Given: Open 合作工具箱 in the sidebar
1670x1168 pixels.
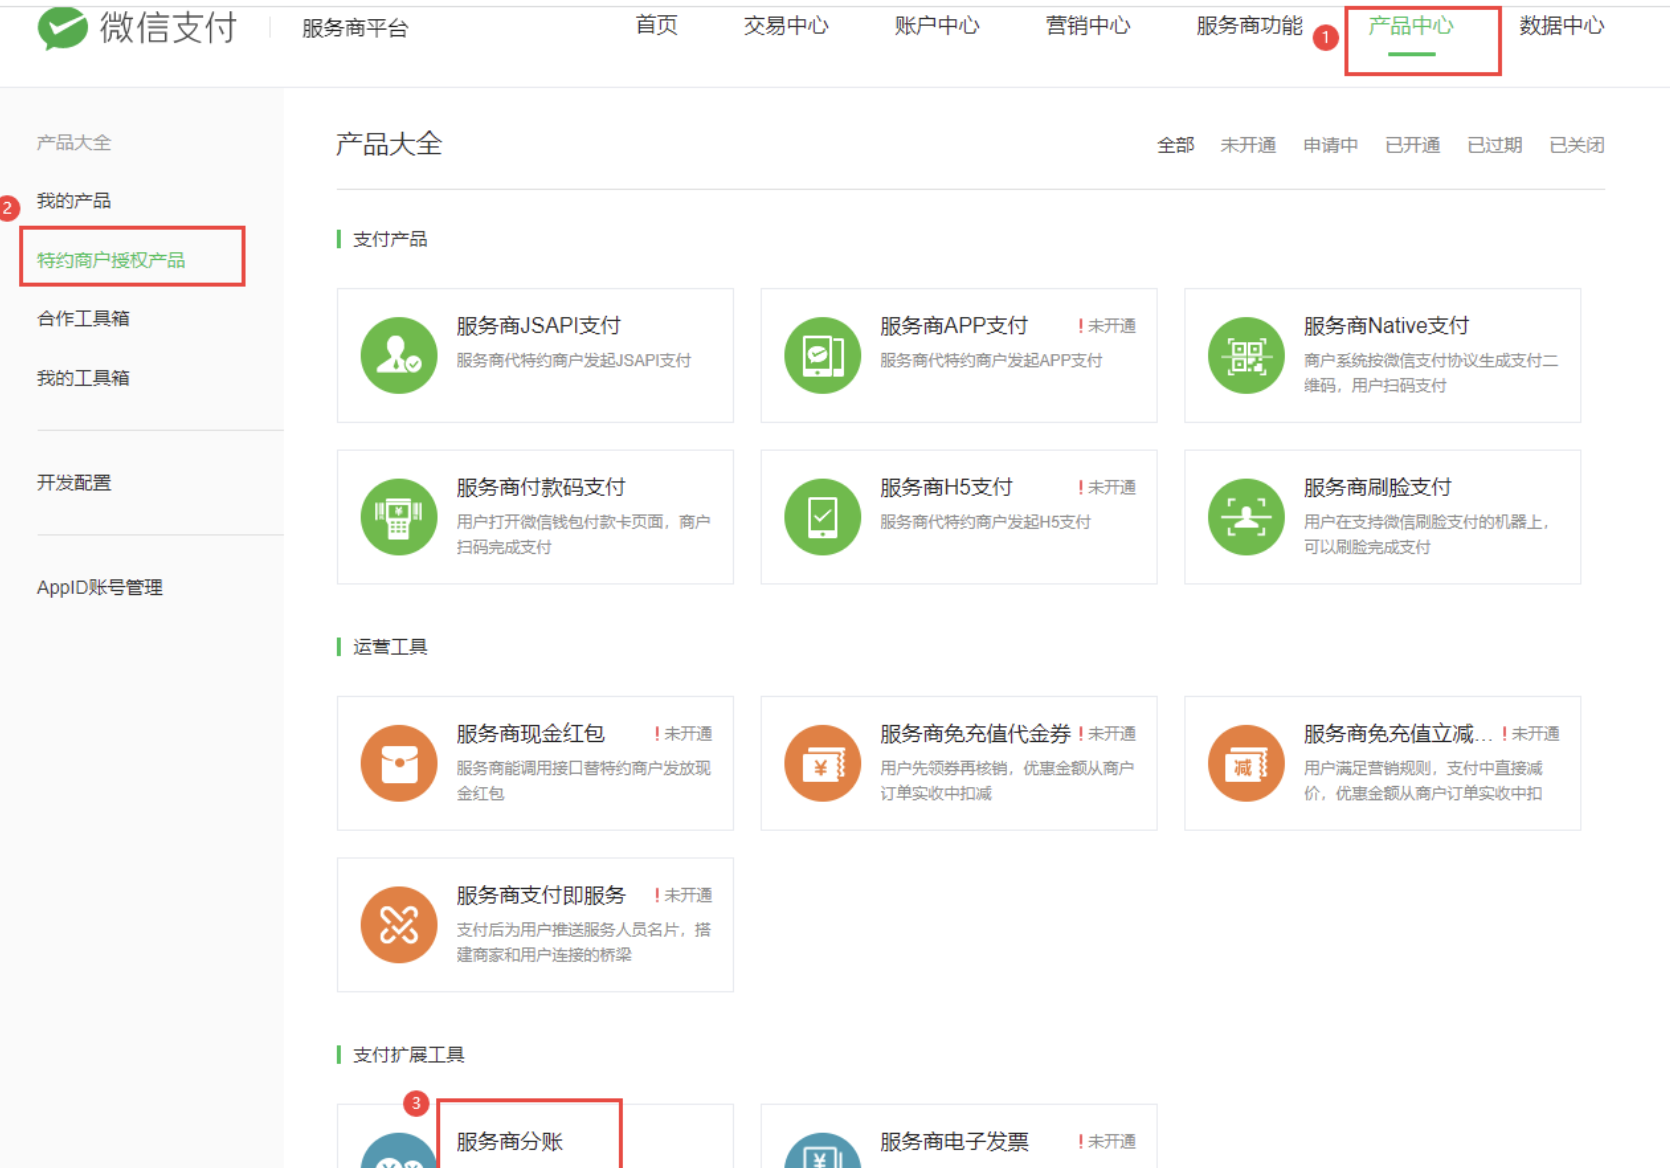Looking at the screenshot, I should tap(83, 319).
